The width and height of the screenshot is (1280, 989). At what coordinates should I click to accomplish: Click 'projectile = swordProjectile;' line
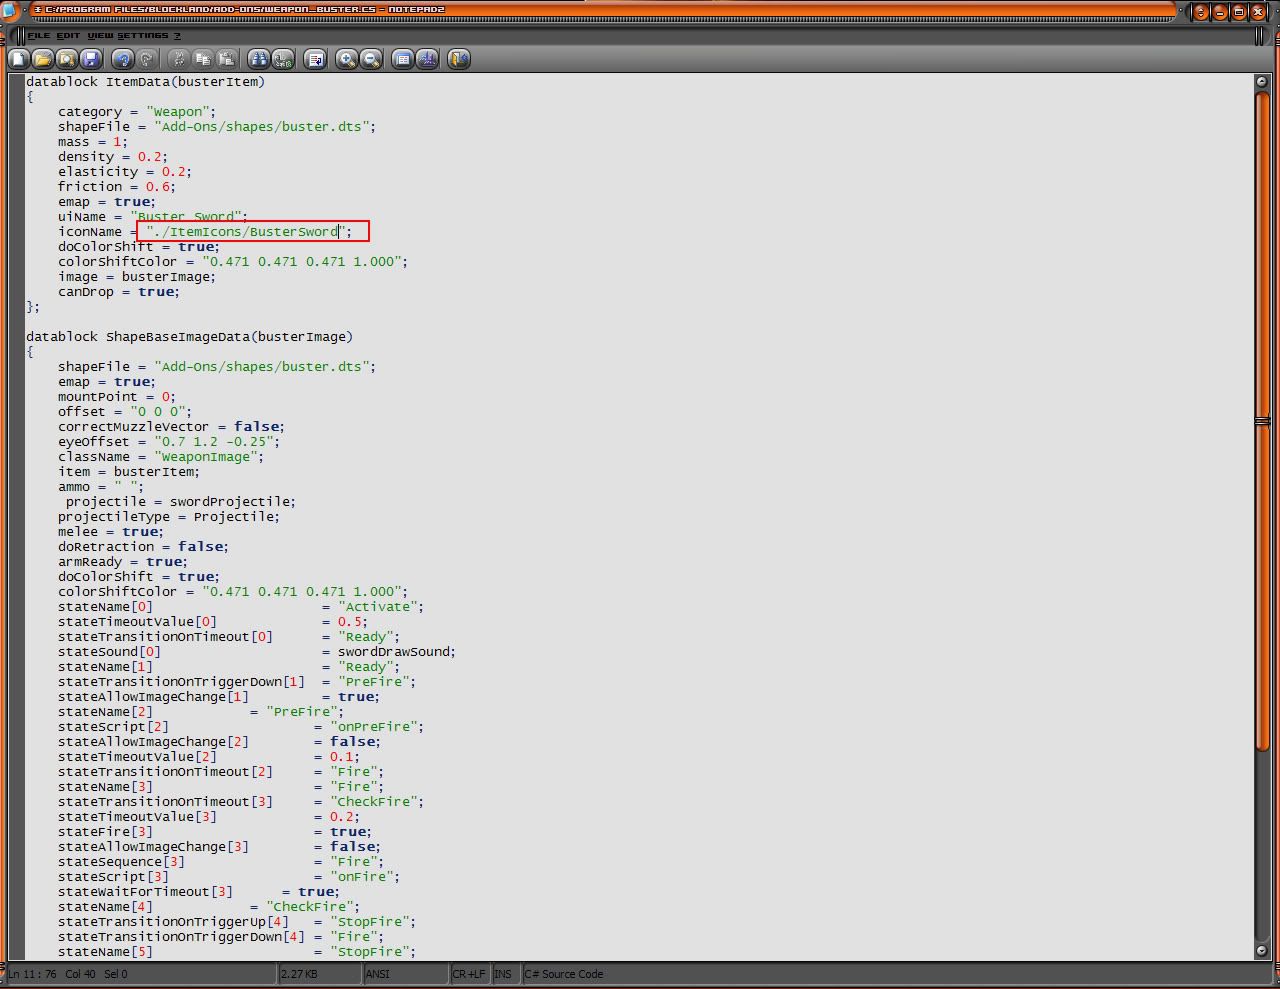coord(181,502)
